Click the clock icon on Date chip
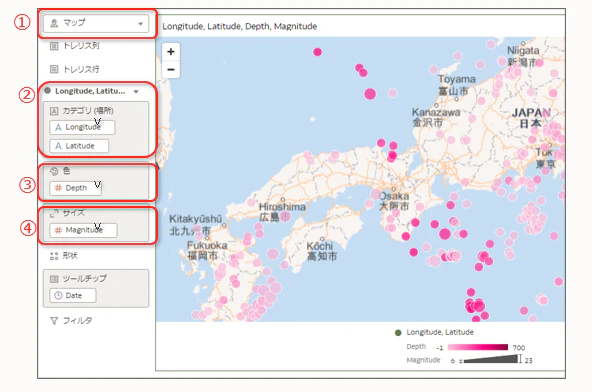592x392 pixels. tap(58, 296)
